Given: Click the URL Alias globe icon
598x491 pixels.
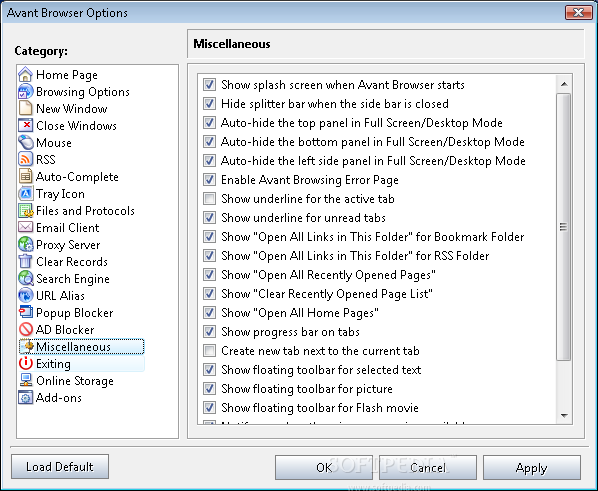Looking at the screenshot, I should coord(26,295).
